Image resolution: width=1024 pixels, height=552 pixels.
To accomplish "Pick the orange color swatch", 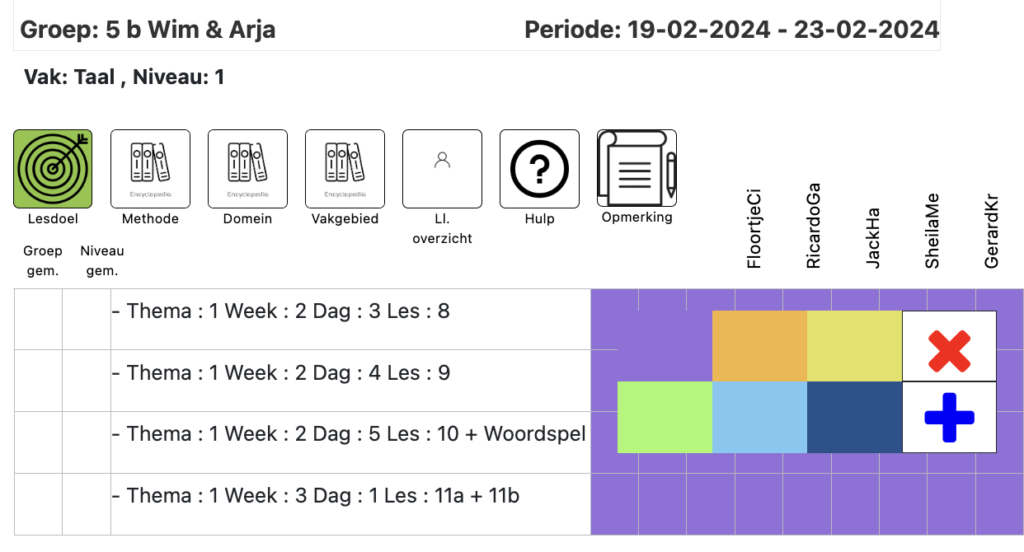I will [x=759, y=346].
